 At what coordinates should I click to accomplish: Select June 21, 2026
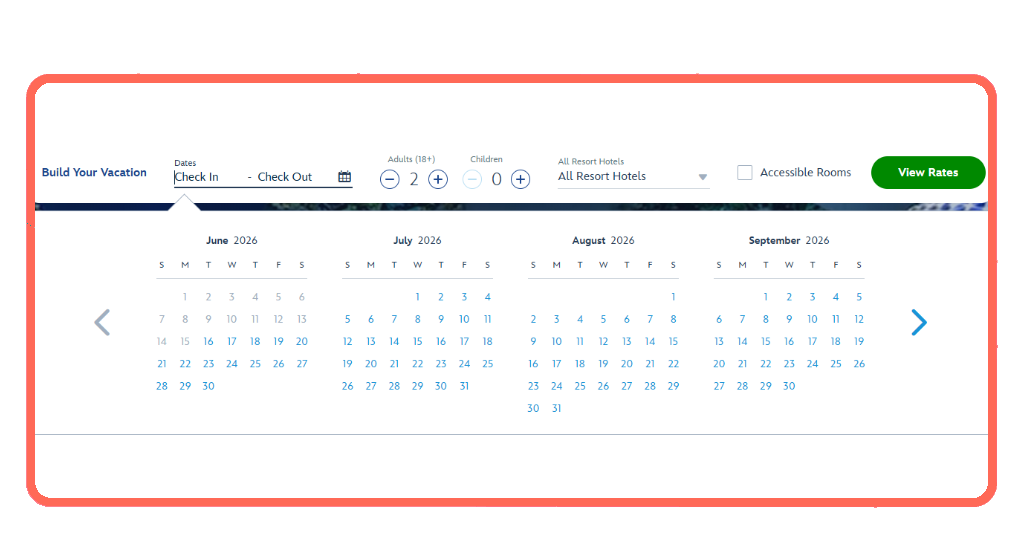[162, 364]
